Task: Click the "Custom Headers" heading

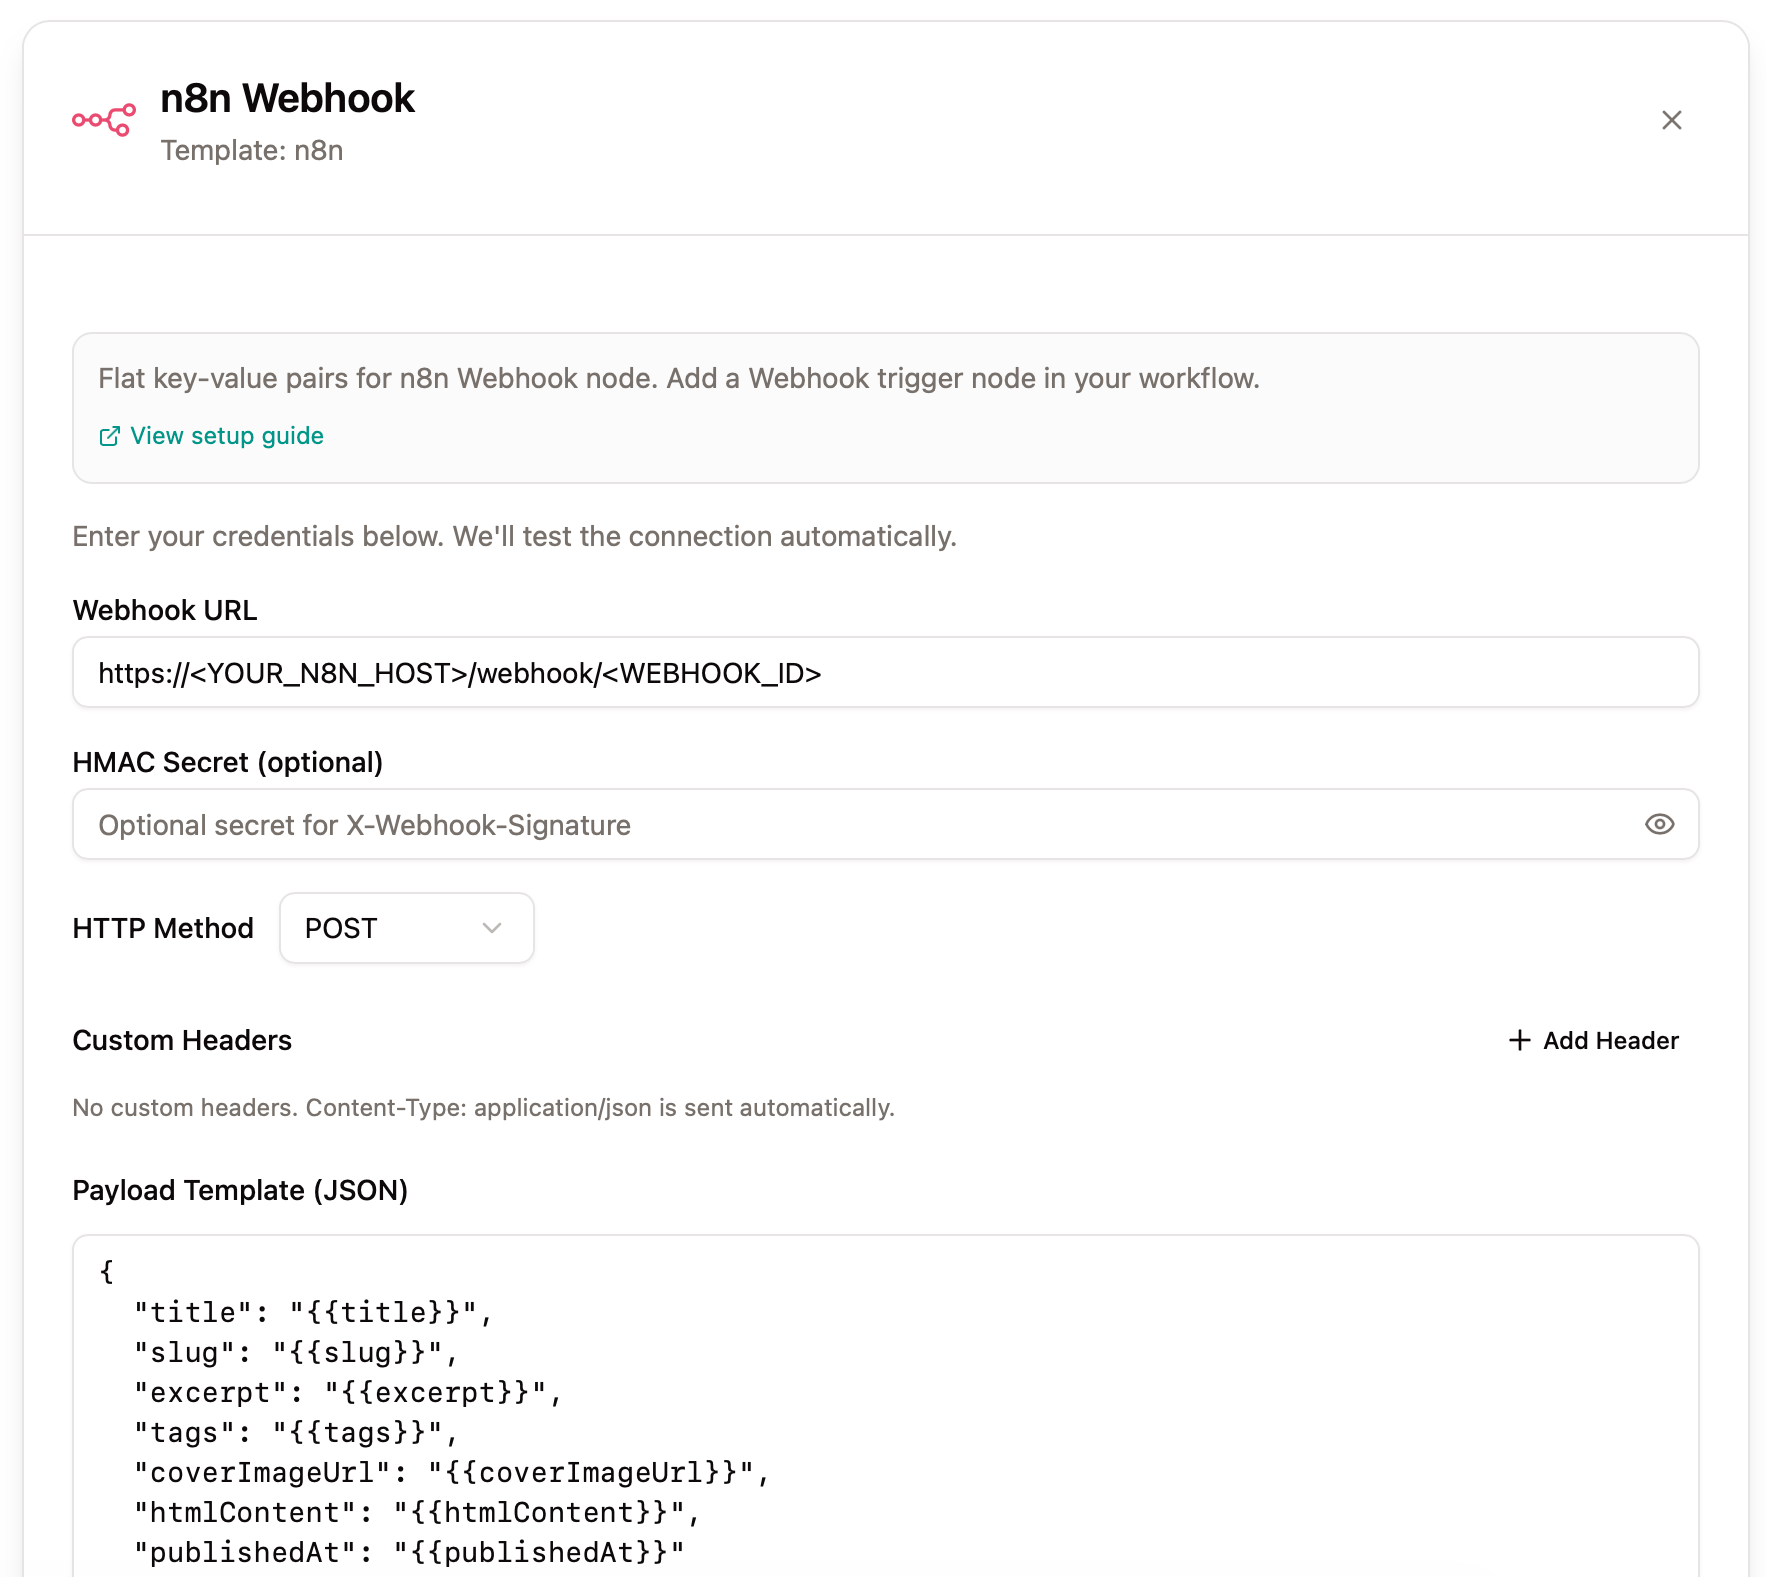Action: click(183, 1041)
